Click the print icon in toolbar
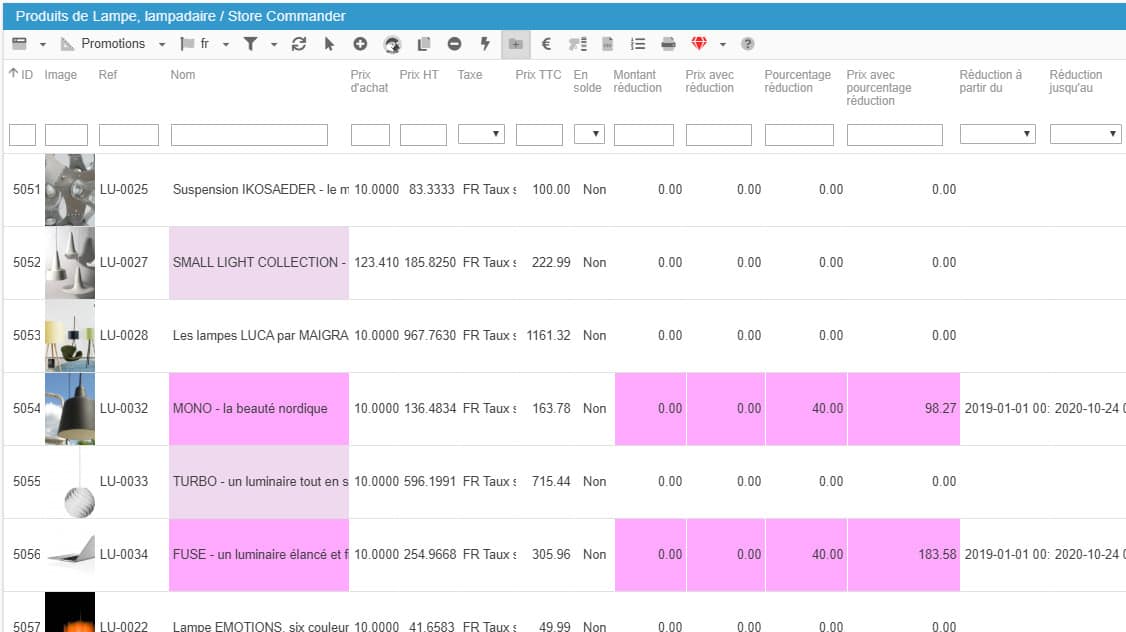 (668, 44)
